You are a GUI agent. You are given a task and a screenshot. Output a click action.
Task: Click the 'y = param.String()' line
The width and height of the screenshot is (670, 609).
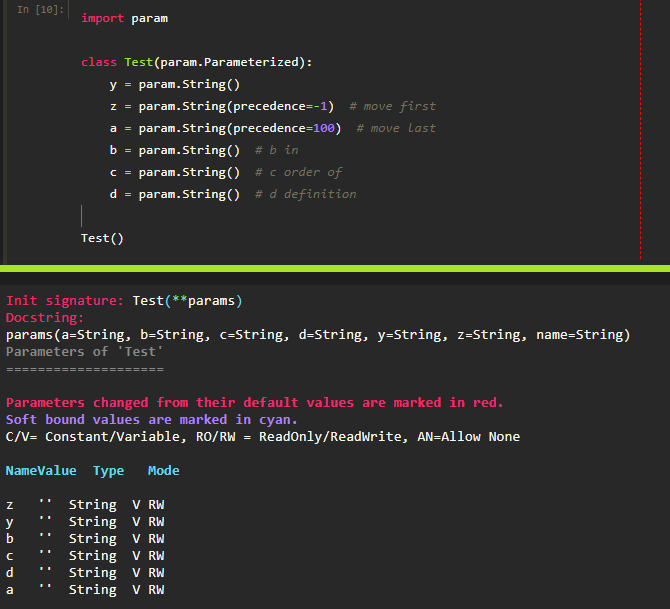point(175,84)
